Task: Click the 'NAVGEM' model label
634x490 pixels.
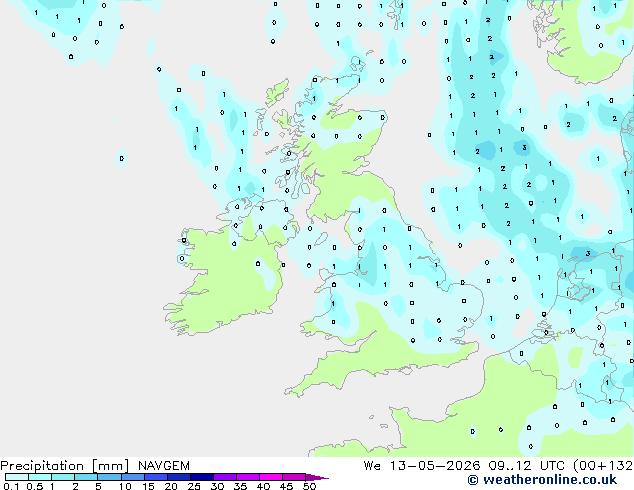Action: click(x=164, y=466)
